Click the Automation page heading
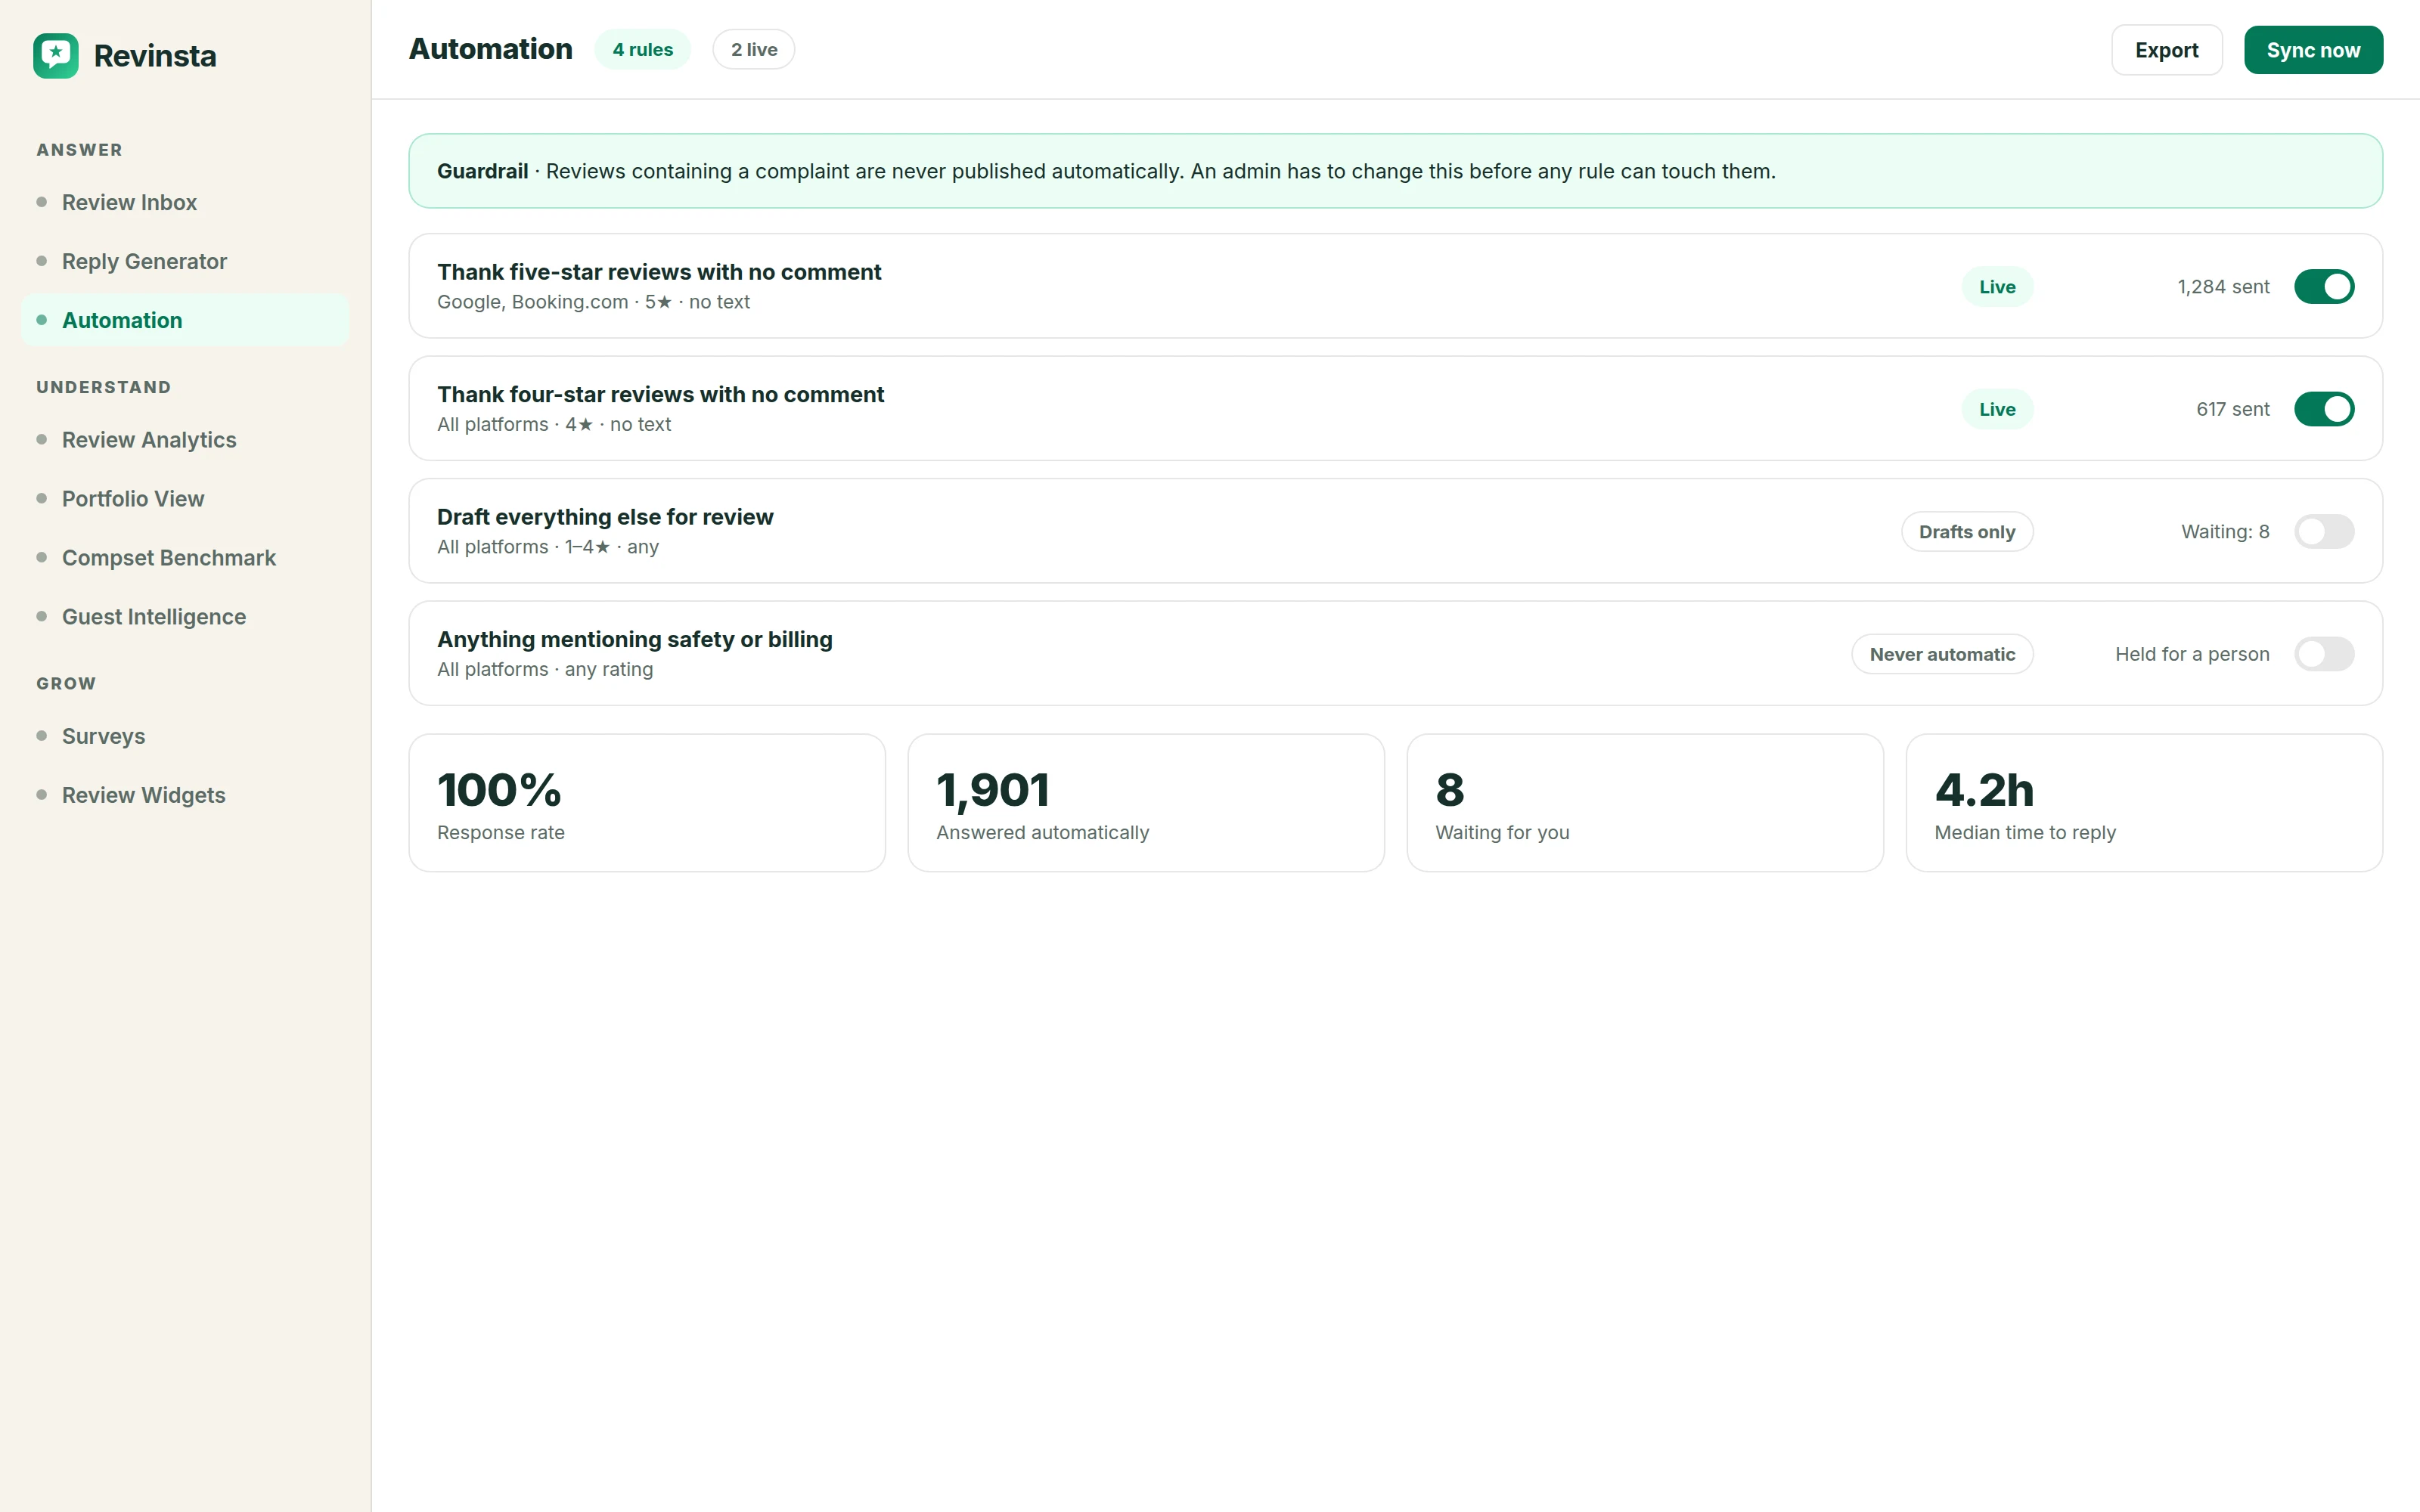This screenshot has width=2420, height=1512. (491, 50)
